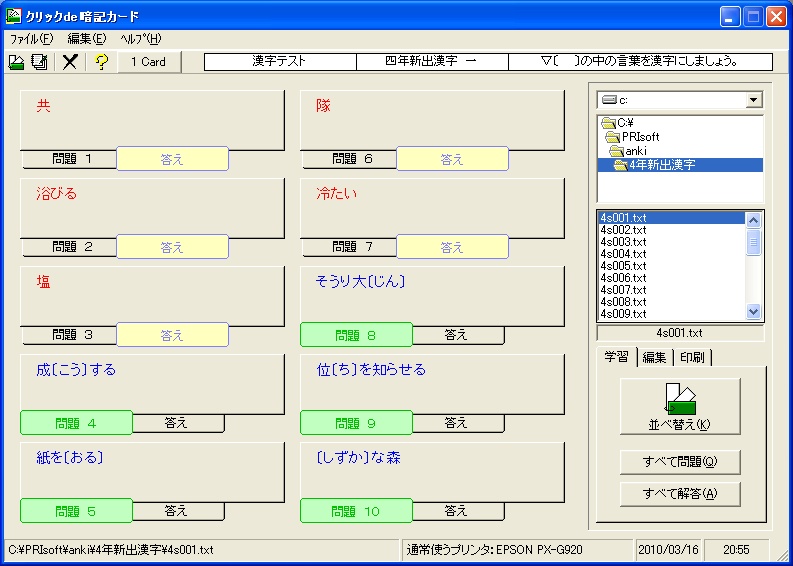Image resolution: width=793 pixels, height=566 pixels.
Task: Click the 四年新出漢字 一 field
Action: [432, 62]
